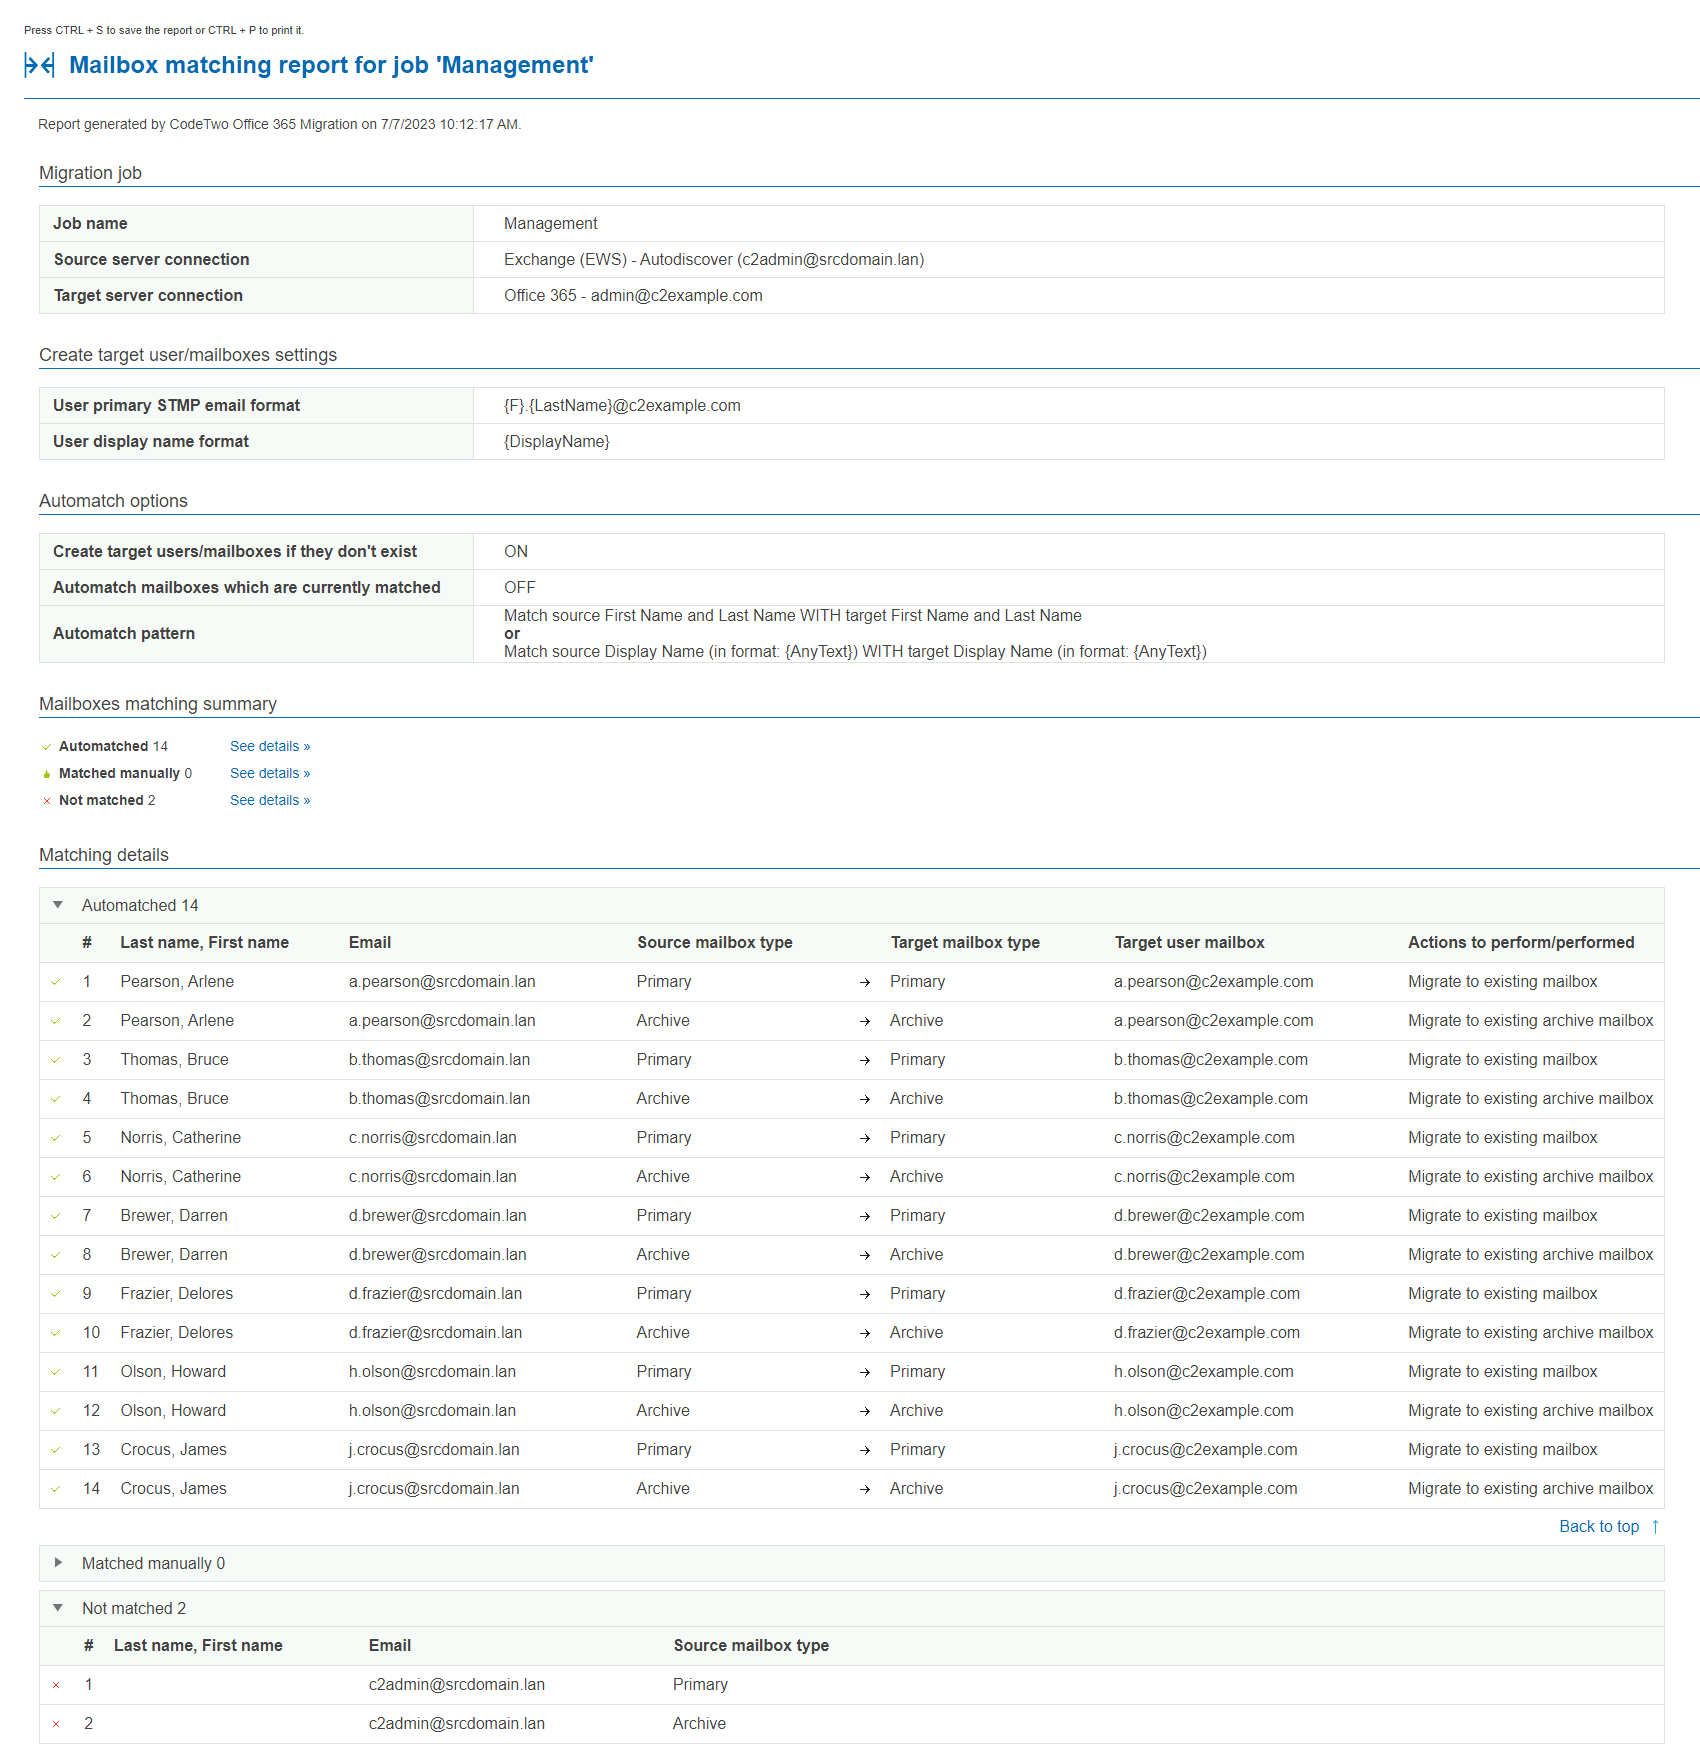Click the triangle icon beside Matched manually 0 summary
The image size is (1700, 1750).
[x=46, y=774]
